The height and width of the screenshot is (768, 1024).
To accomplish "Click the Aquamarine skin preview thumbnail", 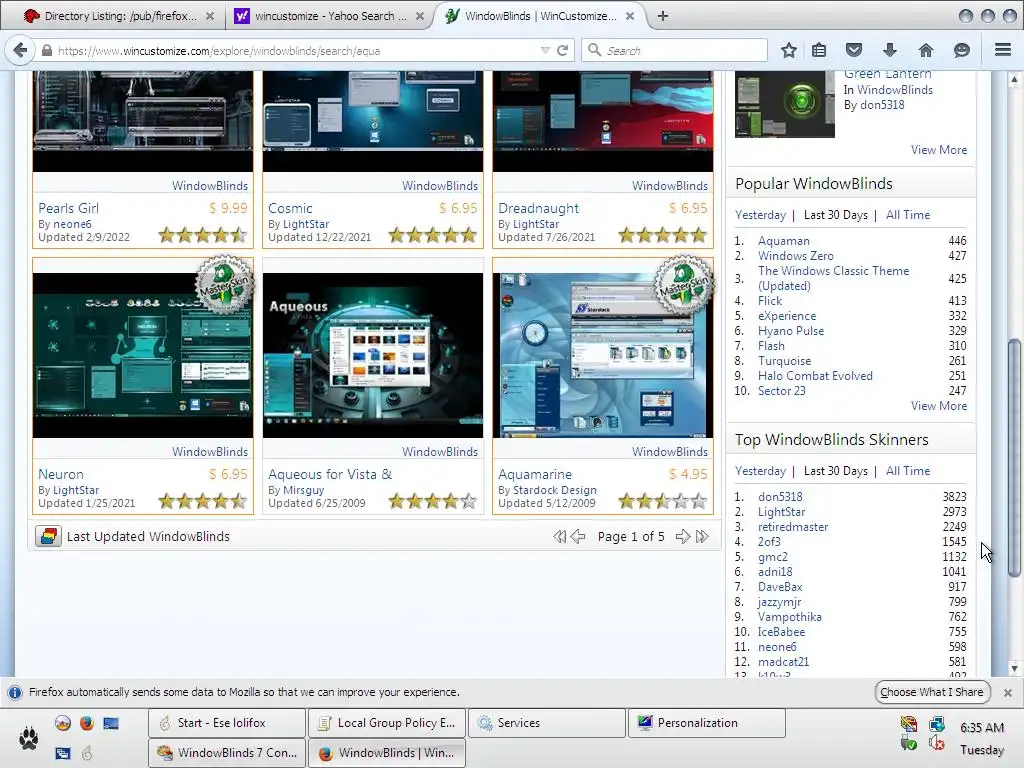I will [603, 355].
